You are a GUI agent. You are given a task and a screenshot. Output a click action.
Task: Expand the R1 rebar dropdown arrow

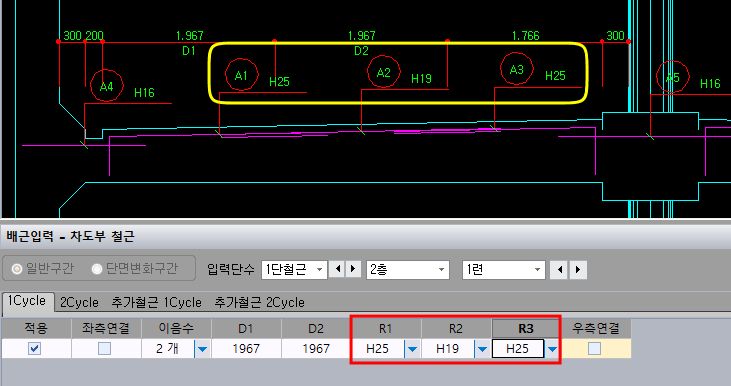tap(412, 349)
